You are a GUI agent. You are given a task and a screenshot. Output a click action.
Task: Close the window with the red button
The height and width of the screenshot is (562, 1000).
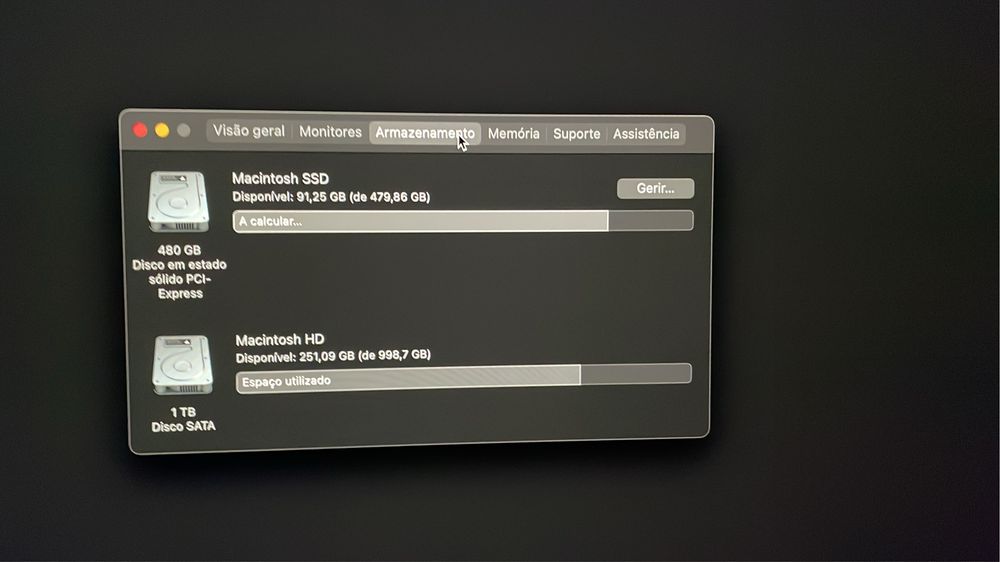140,130
